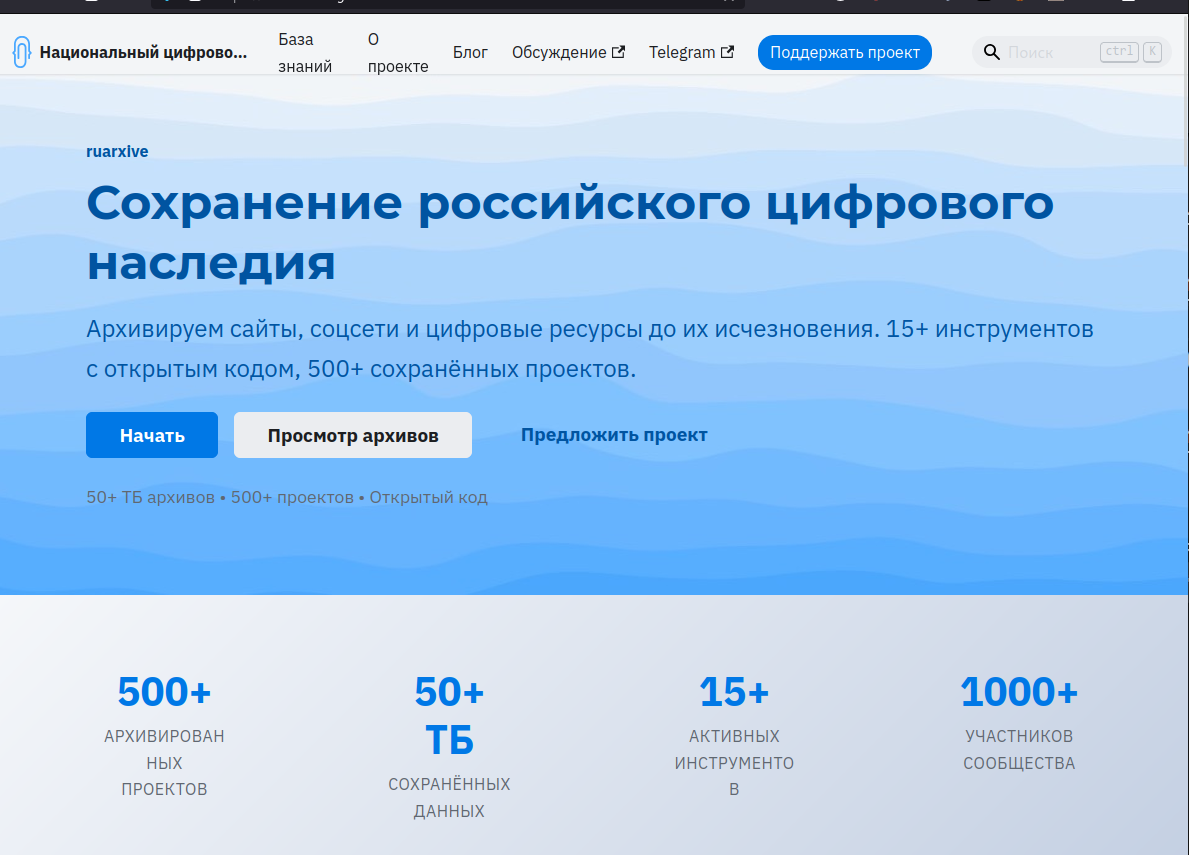Click the ctrl keyboard shortcut badge
This screenshot has width=1189, height=855.
(1119, 52)
